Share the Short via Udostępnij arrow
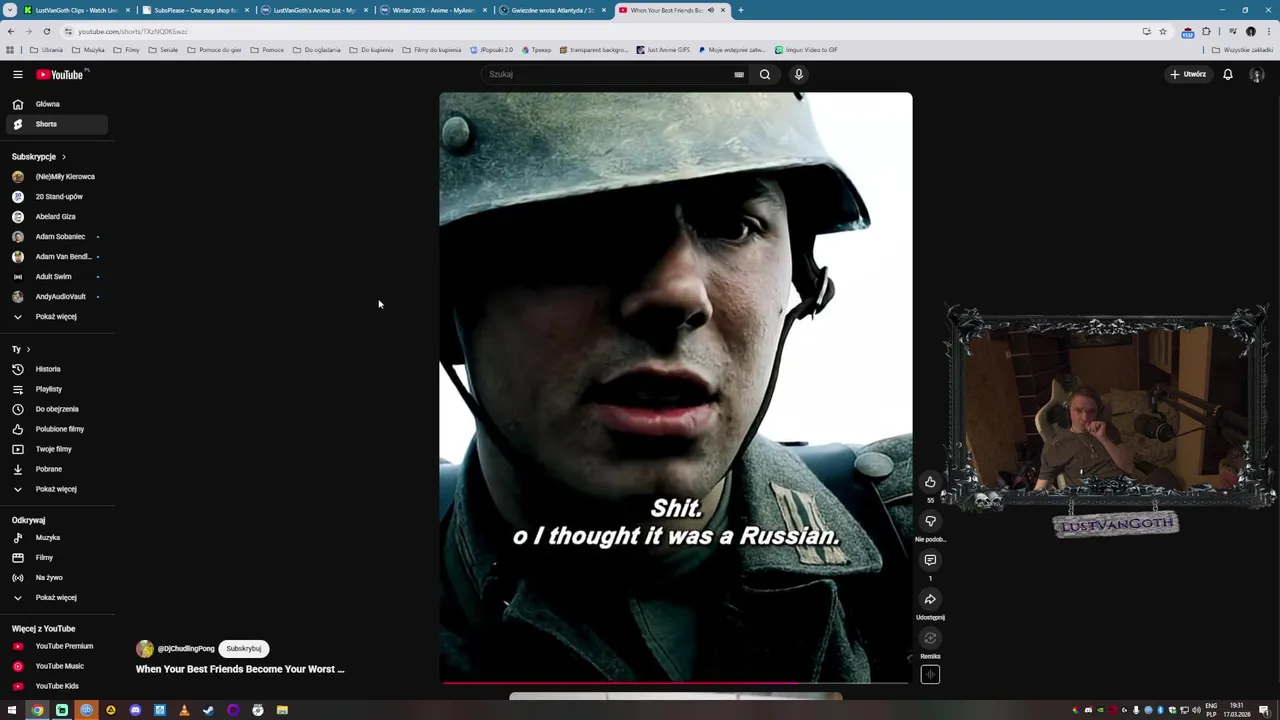The height and width of the screenshot is (720, 1280). (x=930, y=599)
